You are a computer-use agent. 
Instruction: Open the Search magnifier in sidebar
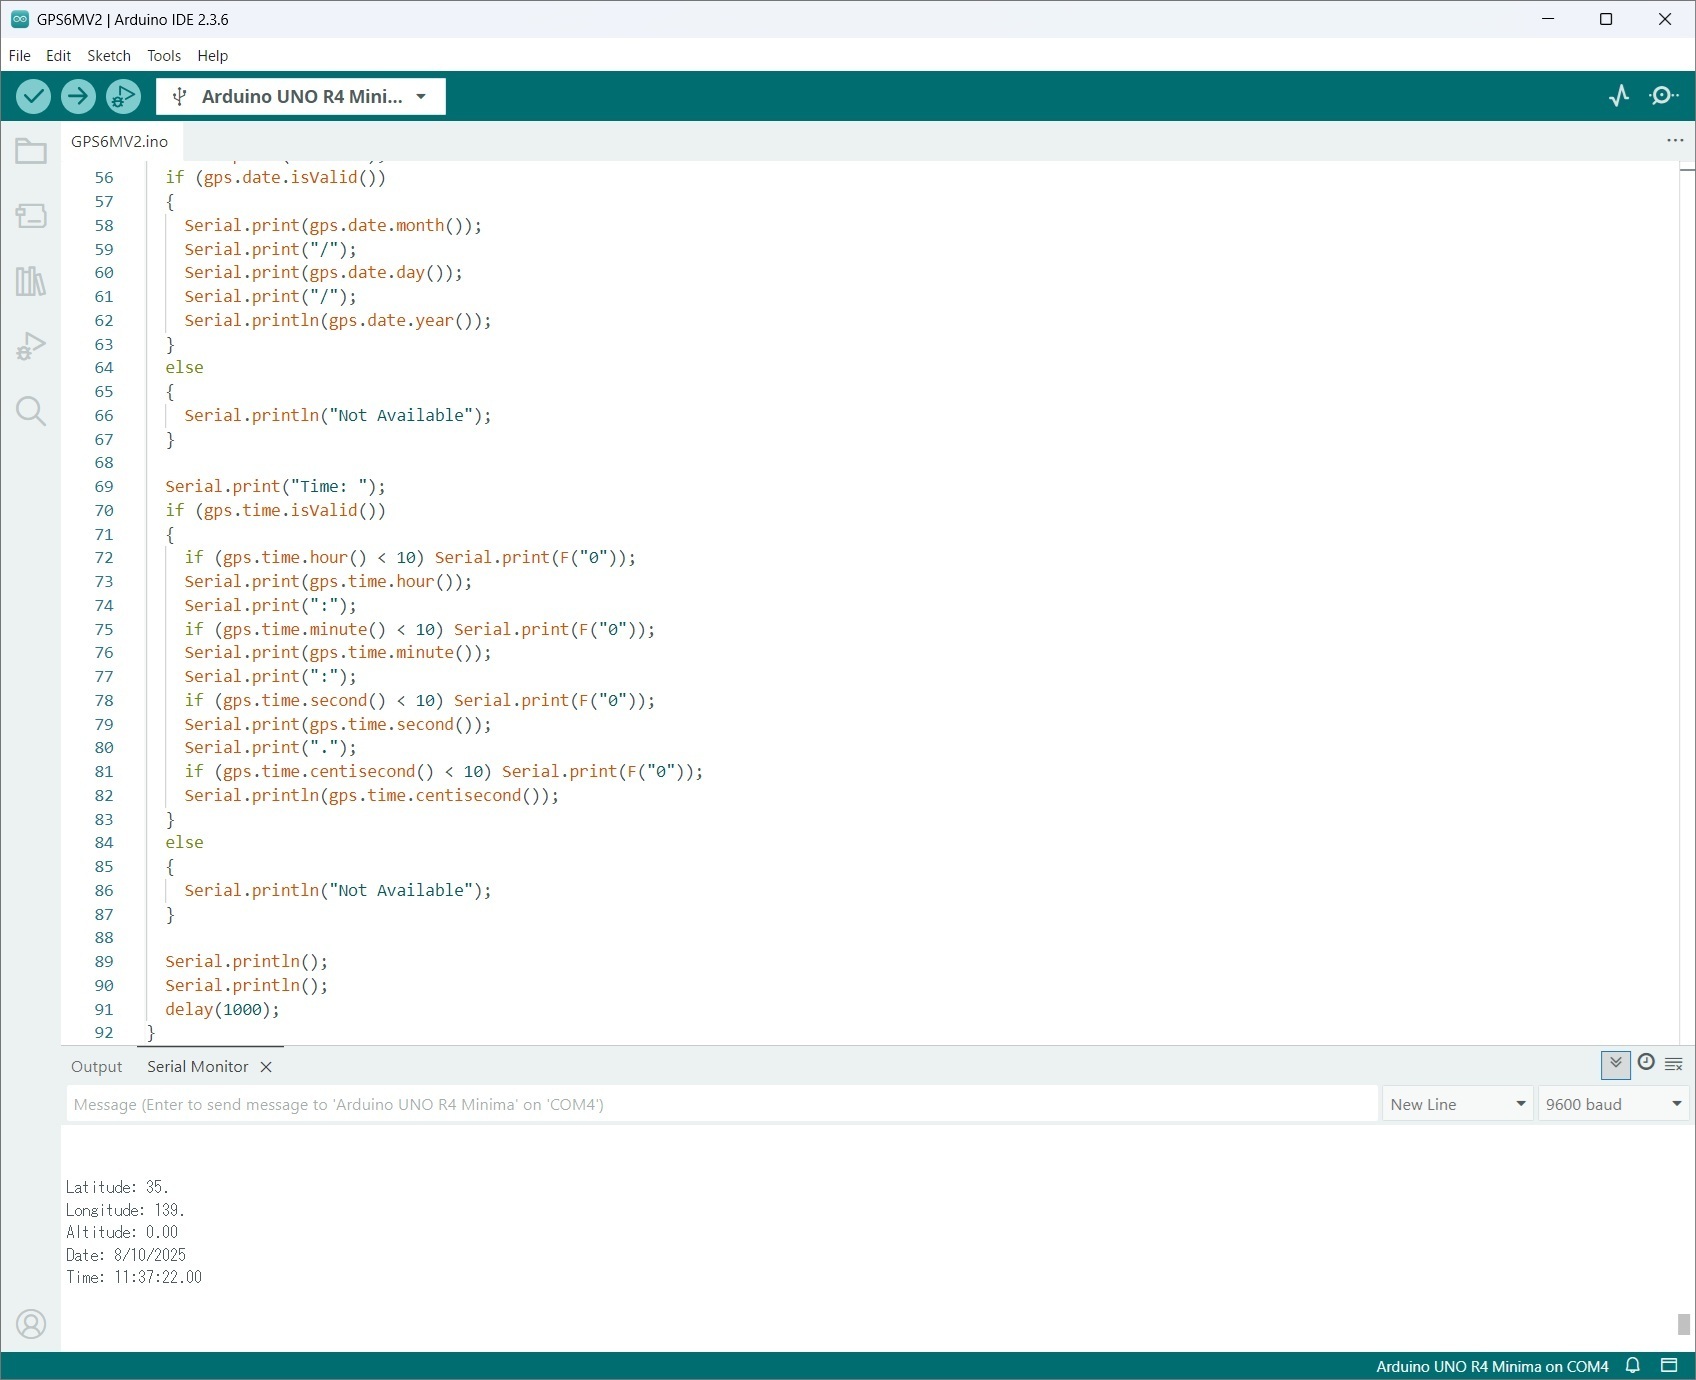point(31,411)
